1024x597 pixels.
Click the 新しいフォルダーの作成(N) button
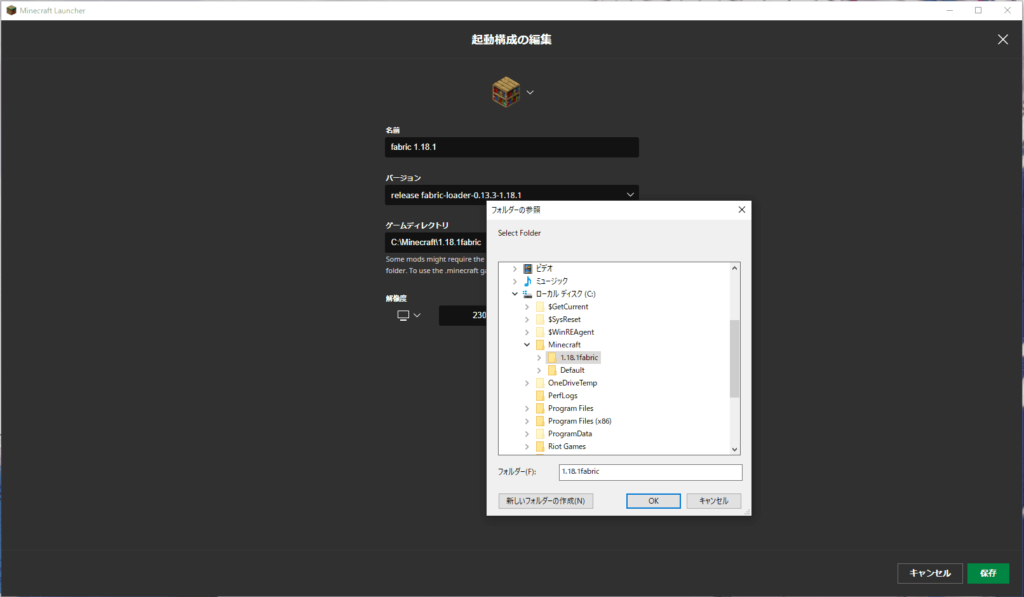point(545,501)
